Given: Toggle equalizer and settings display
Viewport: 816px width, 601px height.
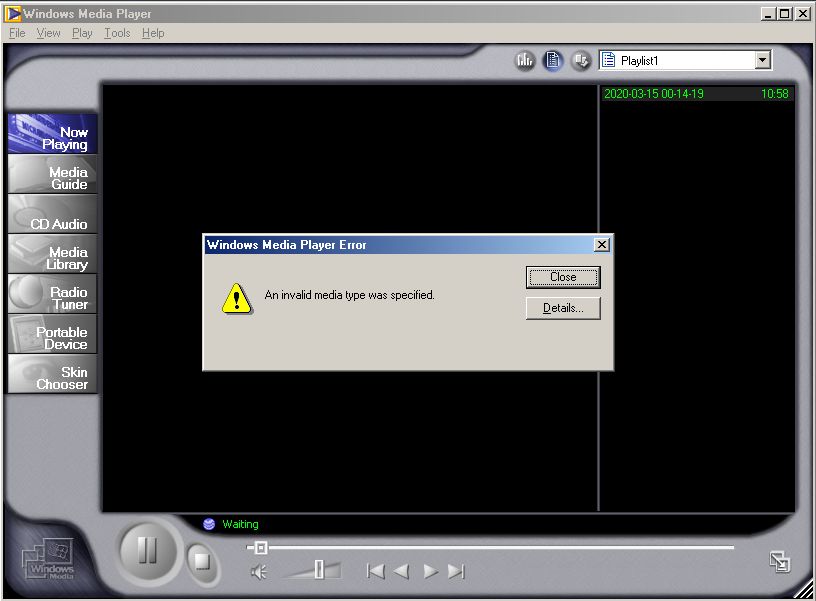Looking at the screenshot, I should click(x=525, y=61).
